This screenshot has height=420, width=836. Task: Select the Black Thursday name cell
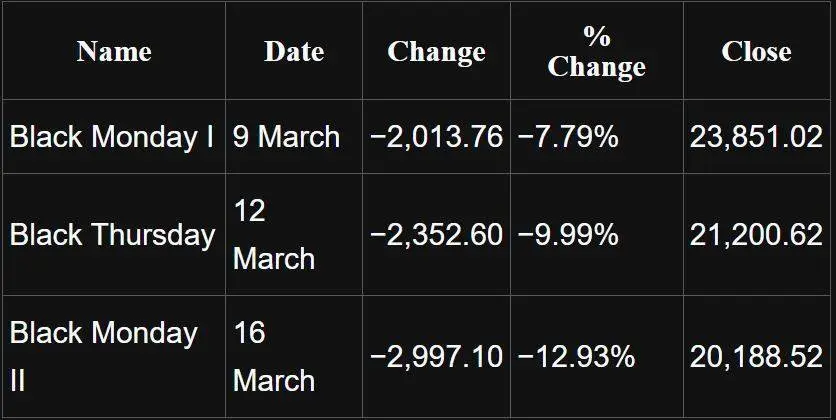coord(112,235)
